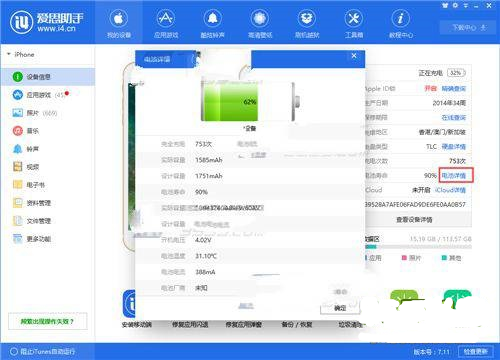
Task: Click the T-shirt skin icon in title bar
Action: point(445,6)
